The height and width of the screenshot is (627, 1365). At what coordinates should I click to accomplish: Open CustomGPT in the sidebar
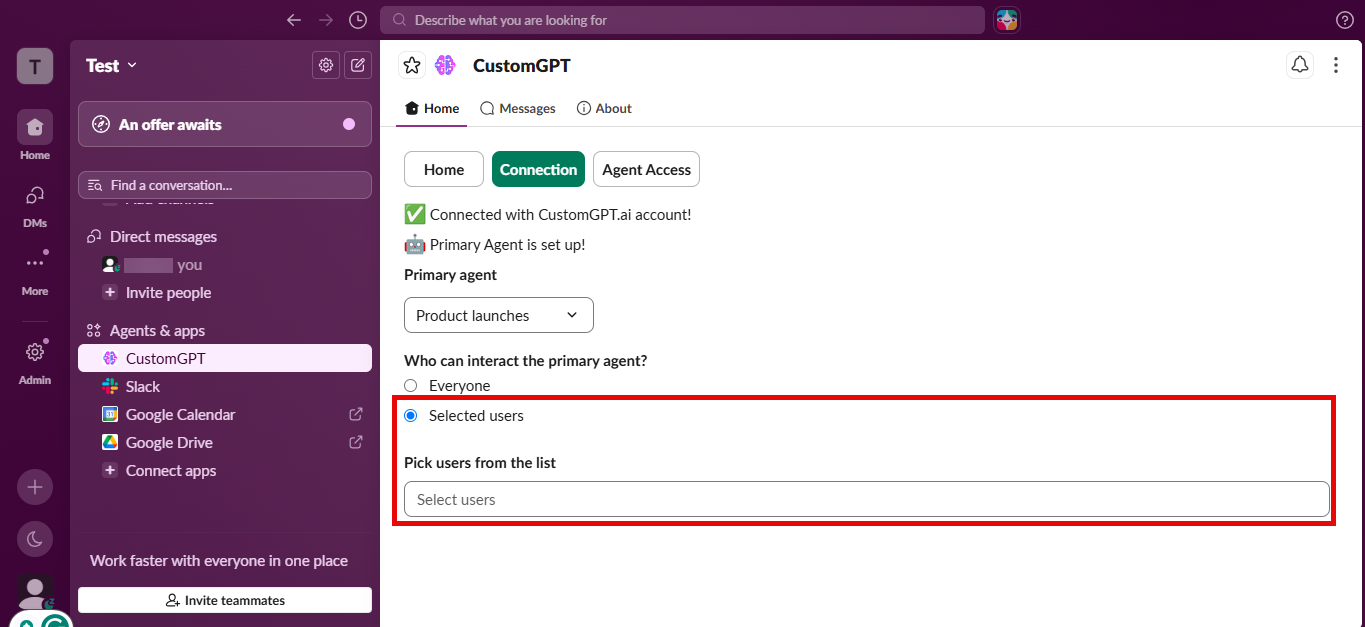[x=225, y=358]
